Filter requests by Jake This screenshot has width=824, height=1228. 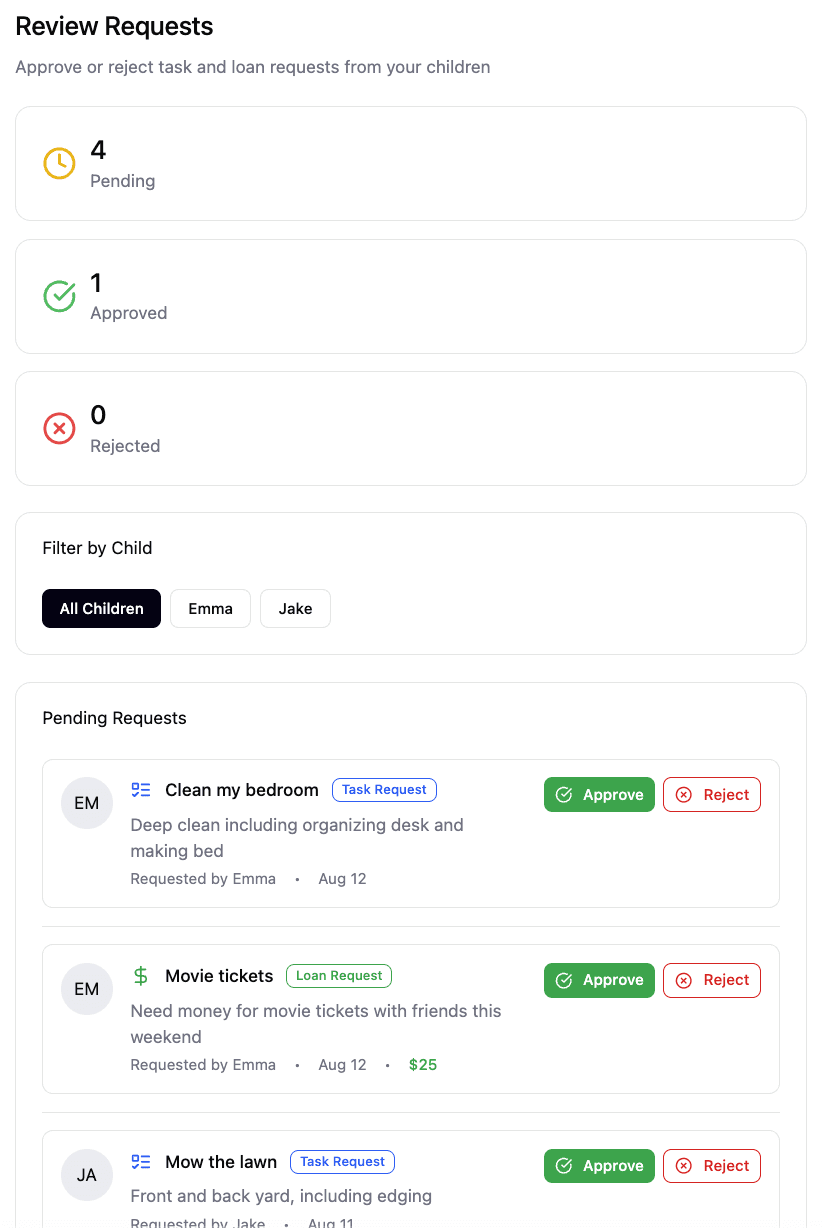pos(295,608)
